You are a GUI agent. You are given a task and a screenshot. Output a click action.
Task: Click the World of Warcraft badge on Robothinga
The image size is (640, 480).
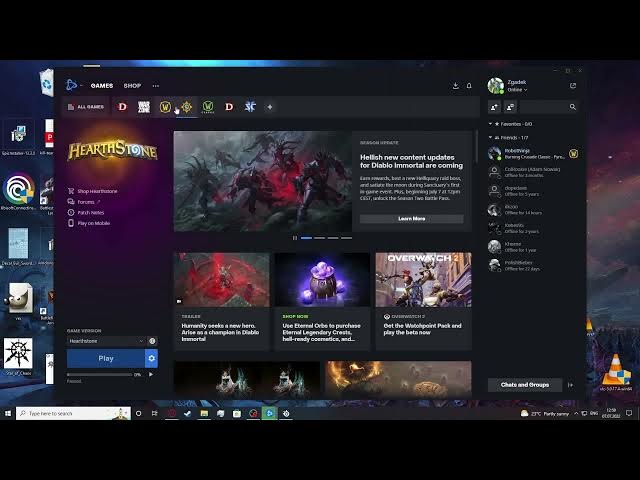573,154
